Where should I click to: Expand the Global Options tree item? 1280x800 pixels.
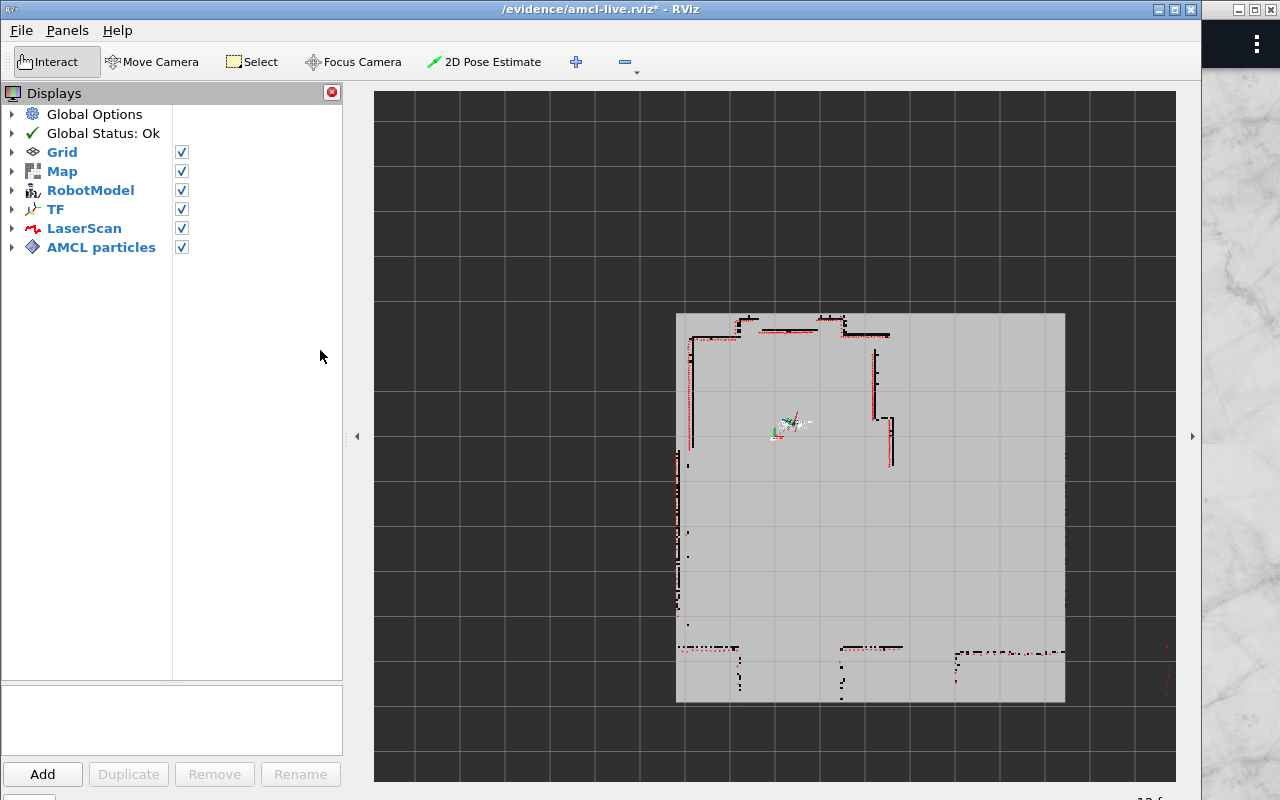(x=12, y=114)
